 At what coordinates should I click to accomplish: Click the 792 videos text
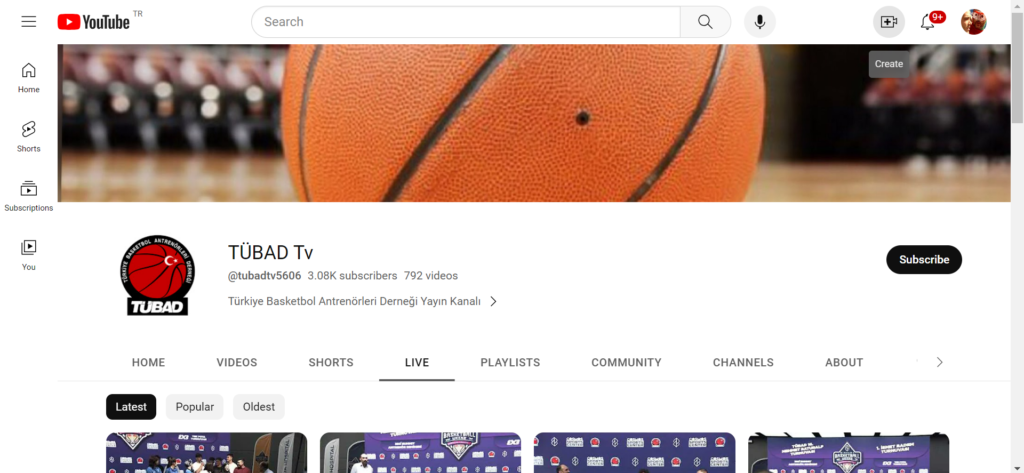[430, 276]
